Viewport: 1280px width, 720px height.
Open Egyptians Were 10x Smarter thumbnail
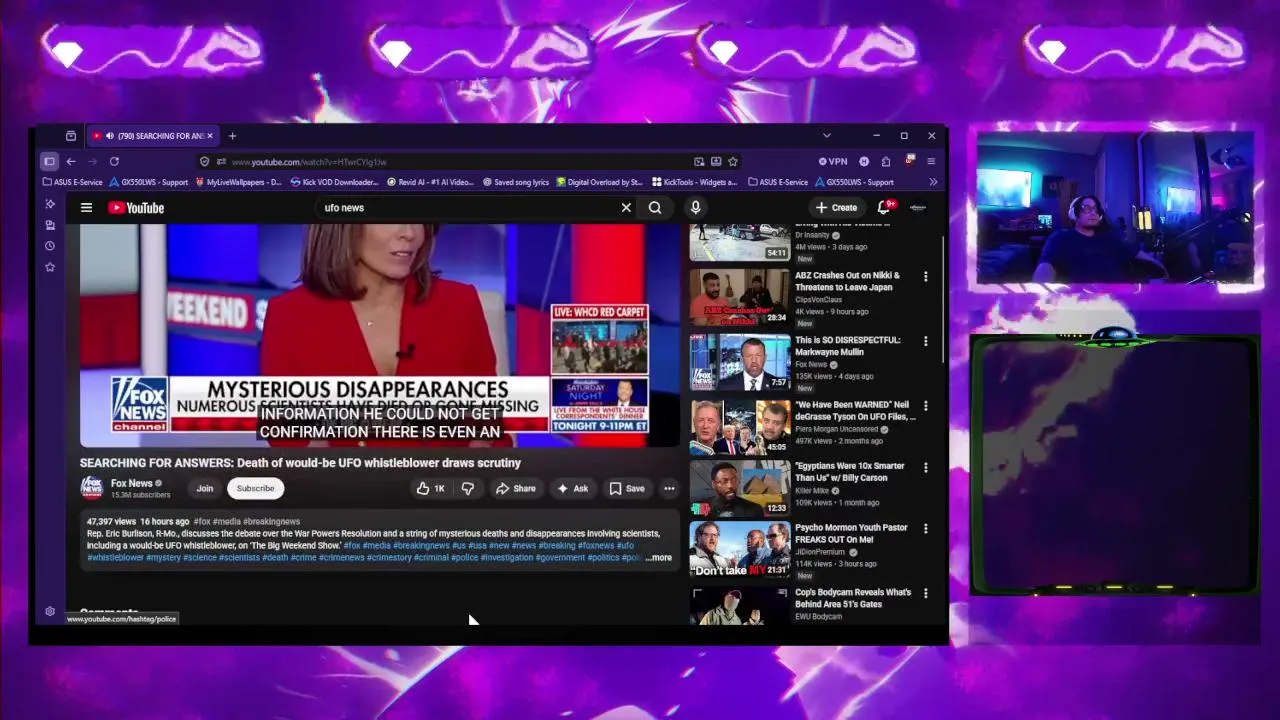[x=739, y=487]
